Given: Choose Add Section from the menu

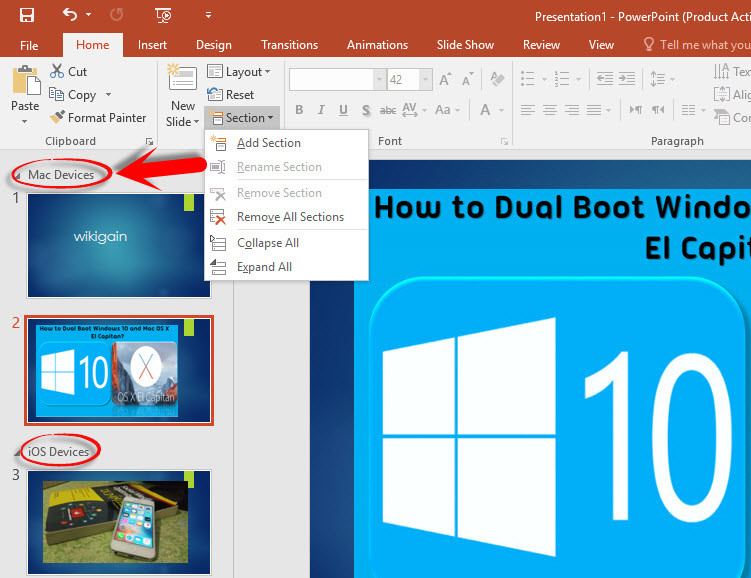Looking at the screenshot, I should pos(287,143).
